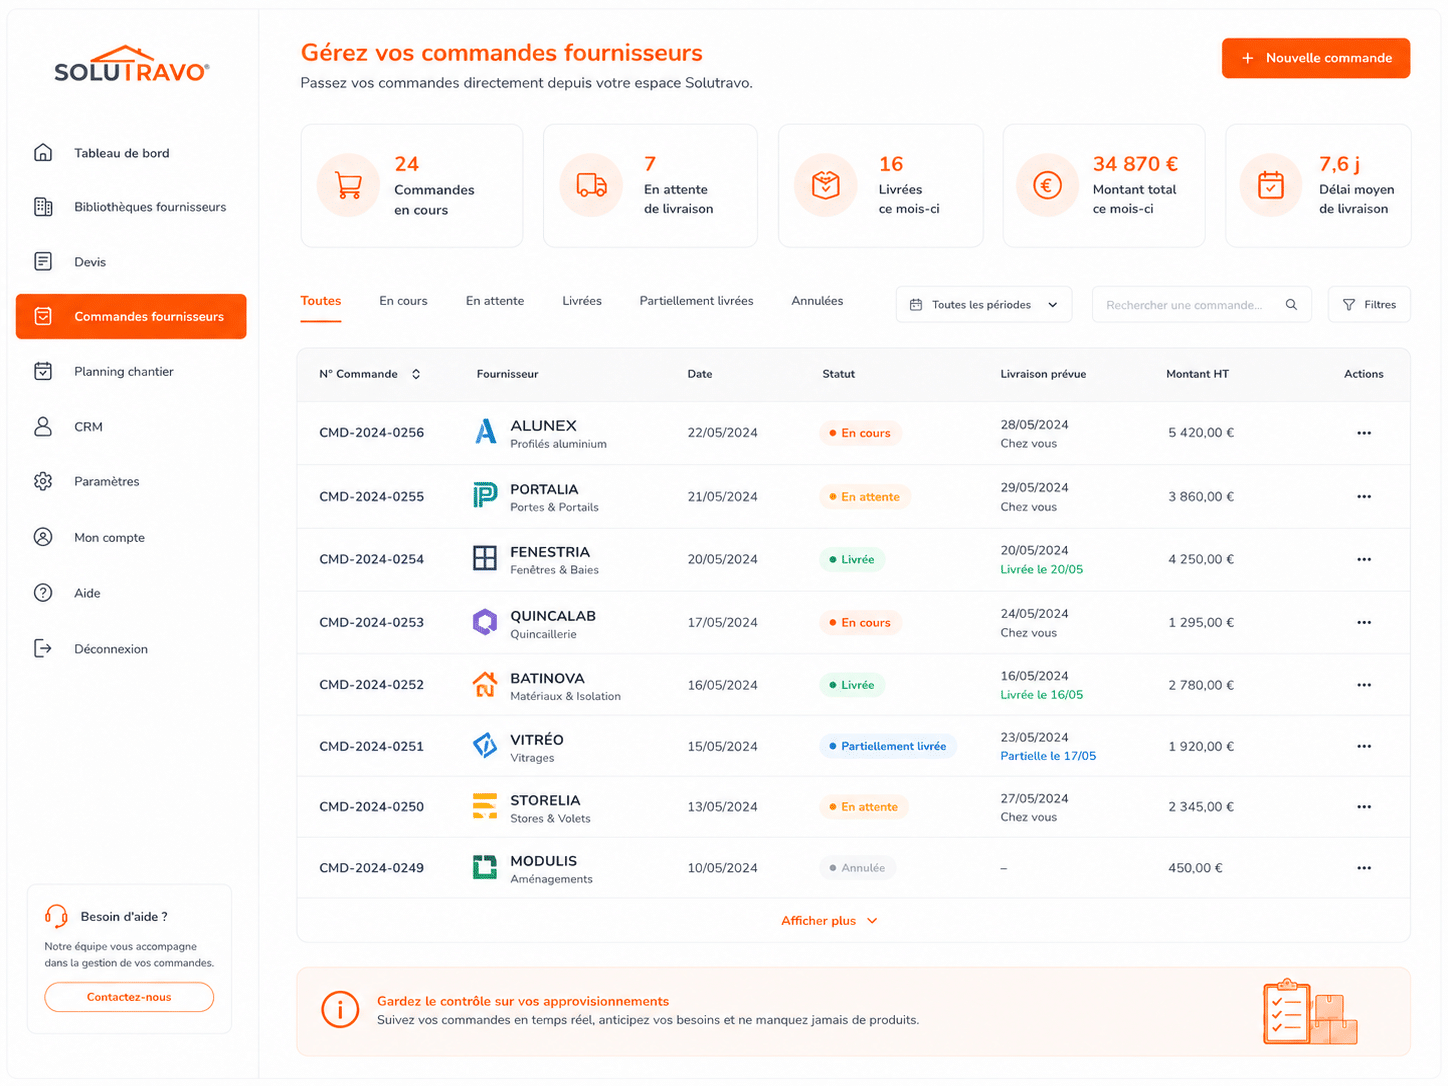
Task: Click the Bibliothèques fournisseurs building icon
Action: click(43, 207)
